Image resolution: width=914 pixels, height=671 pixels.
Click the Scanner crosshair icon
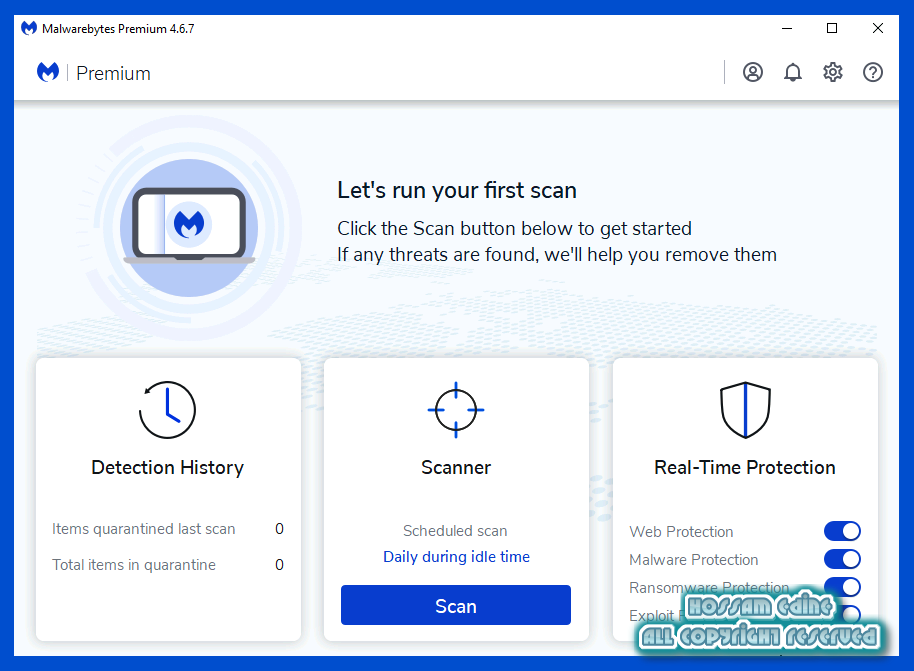[456, 410]
